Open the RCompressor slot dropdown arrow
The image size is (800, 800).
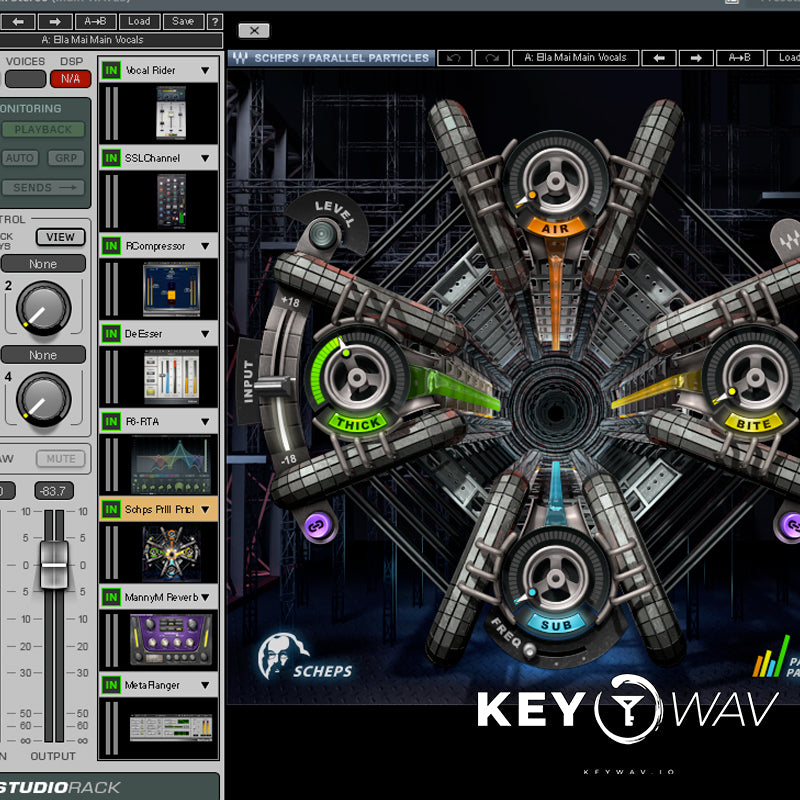click(x=205, y=246)
